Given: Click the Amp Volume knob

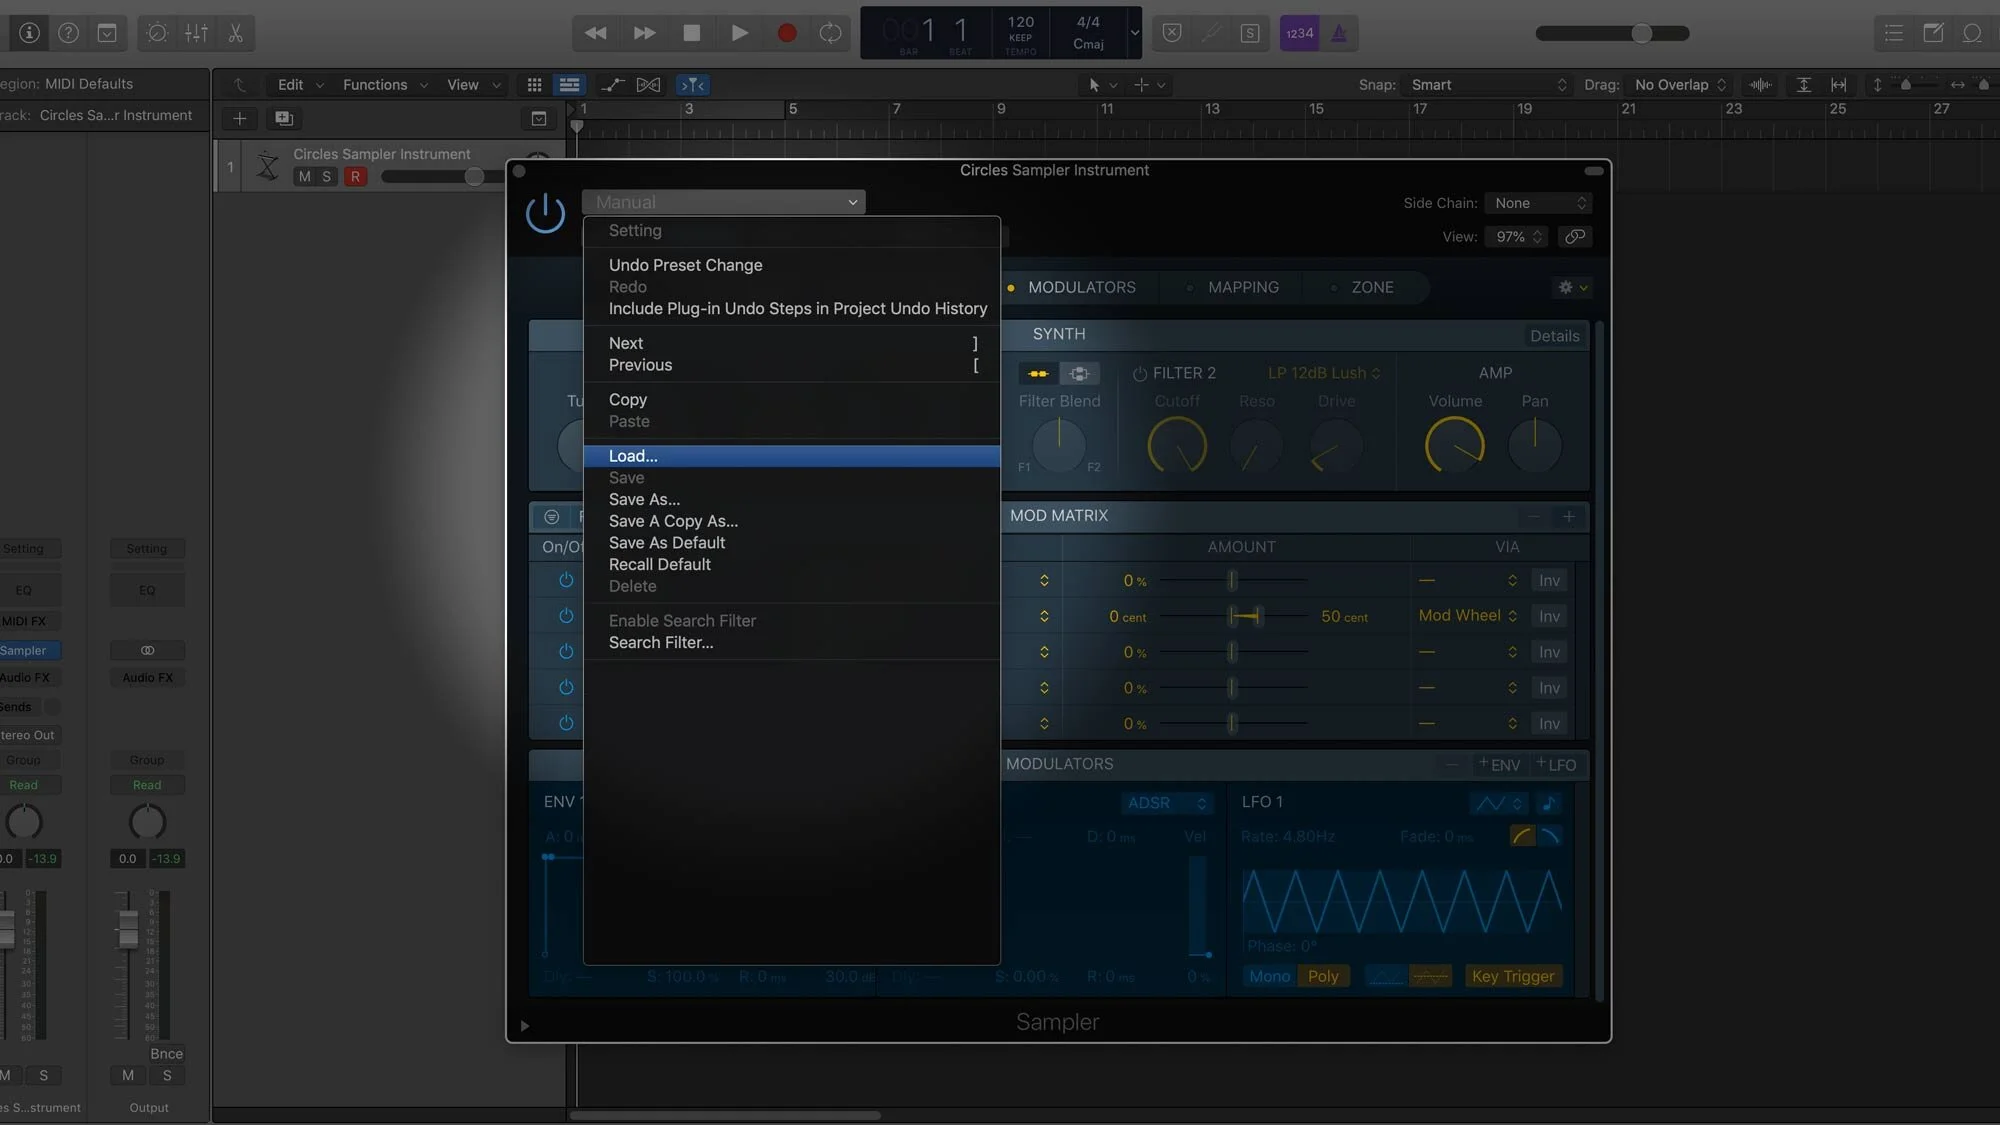Looking at the screenshot, I should [x=1454, y=445].
